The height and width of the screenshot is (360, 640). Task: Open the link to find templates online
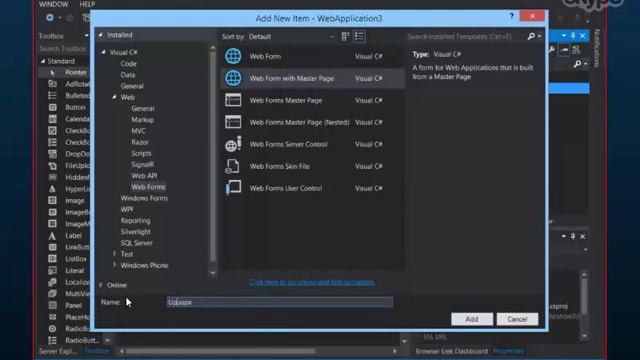pos(312,282)
